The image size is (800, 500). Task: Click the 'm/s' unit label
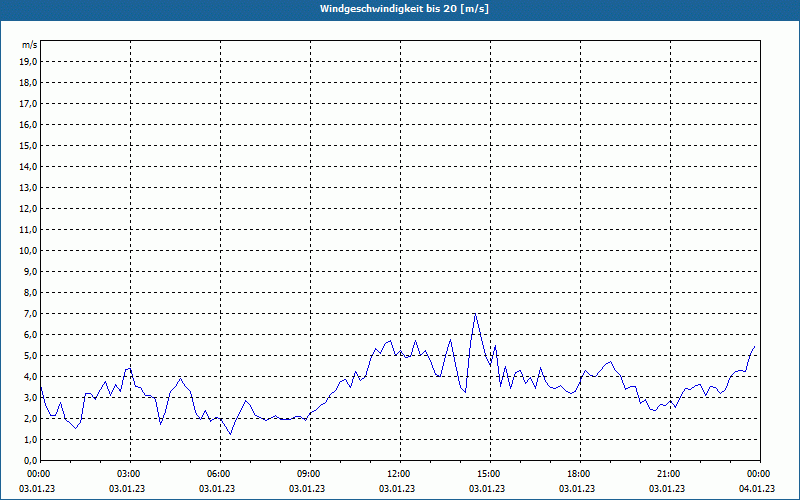30,45
